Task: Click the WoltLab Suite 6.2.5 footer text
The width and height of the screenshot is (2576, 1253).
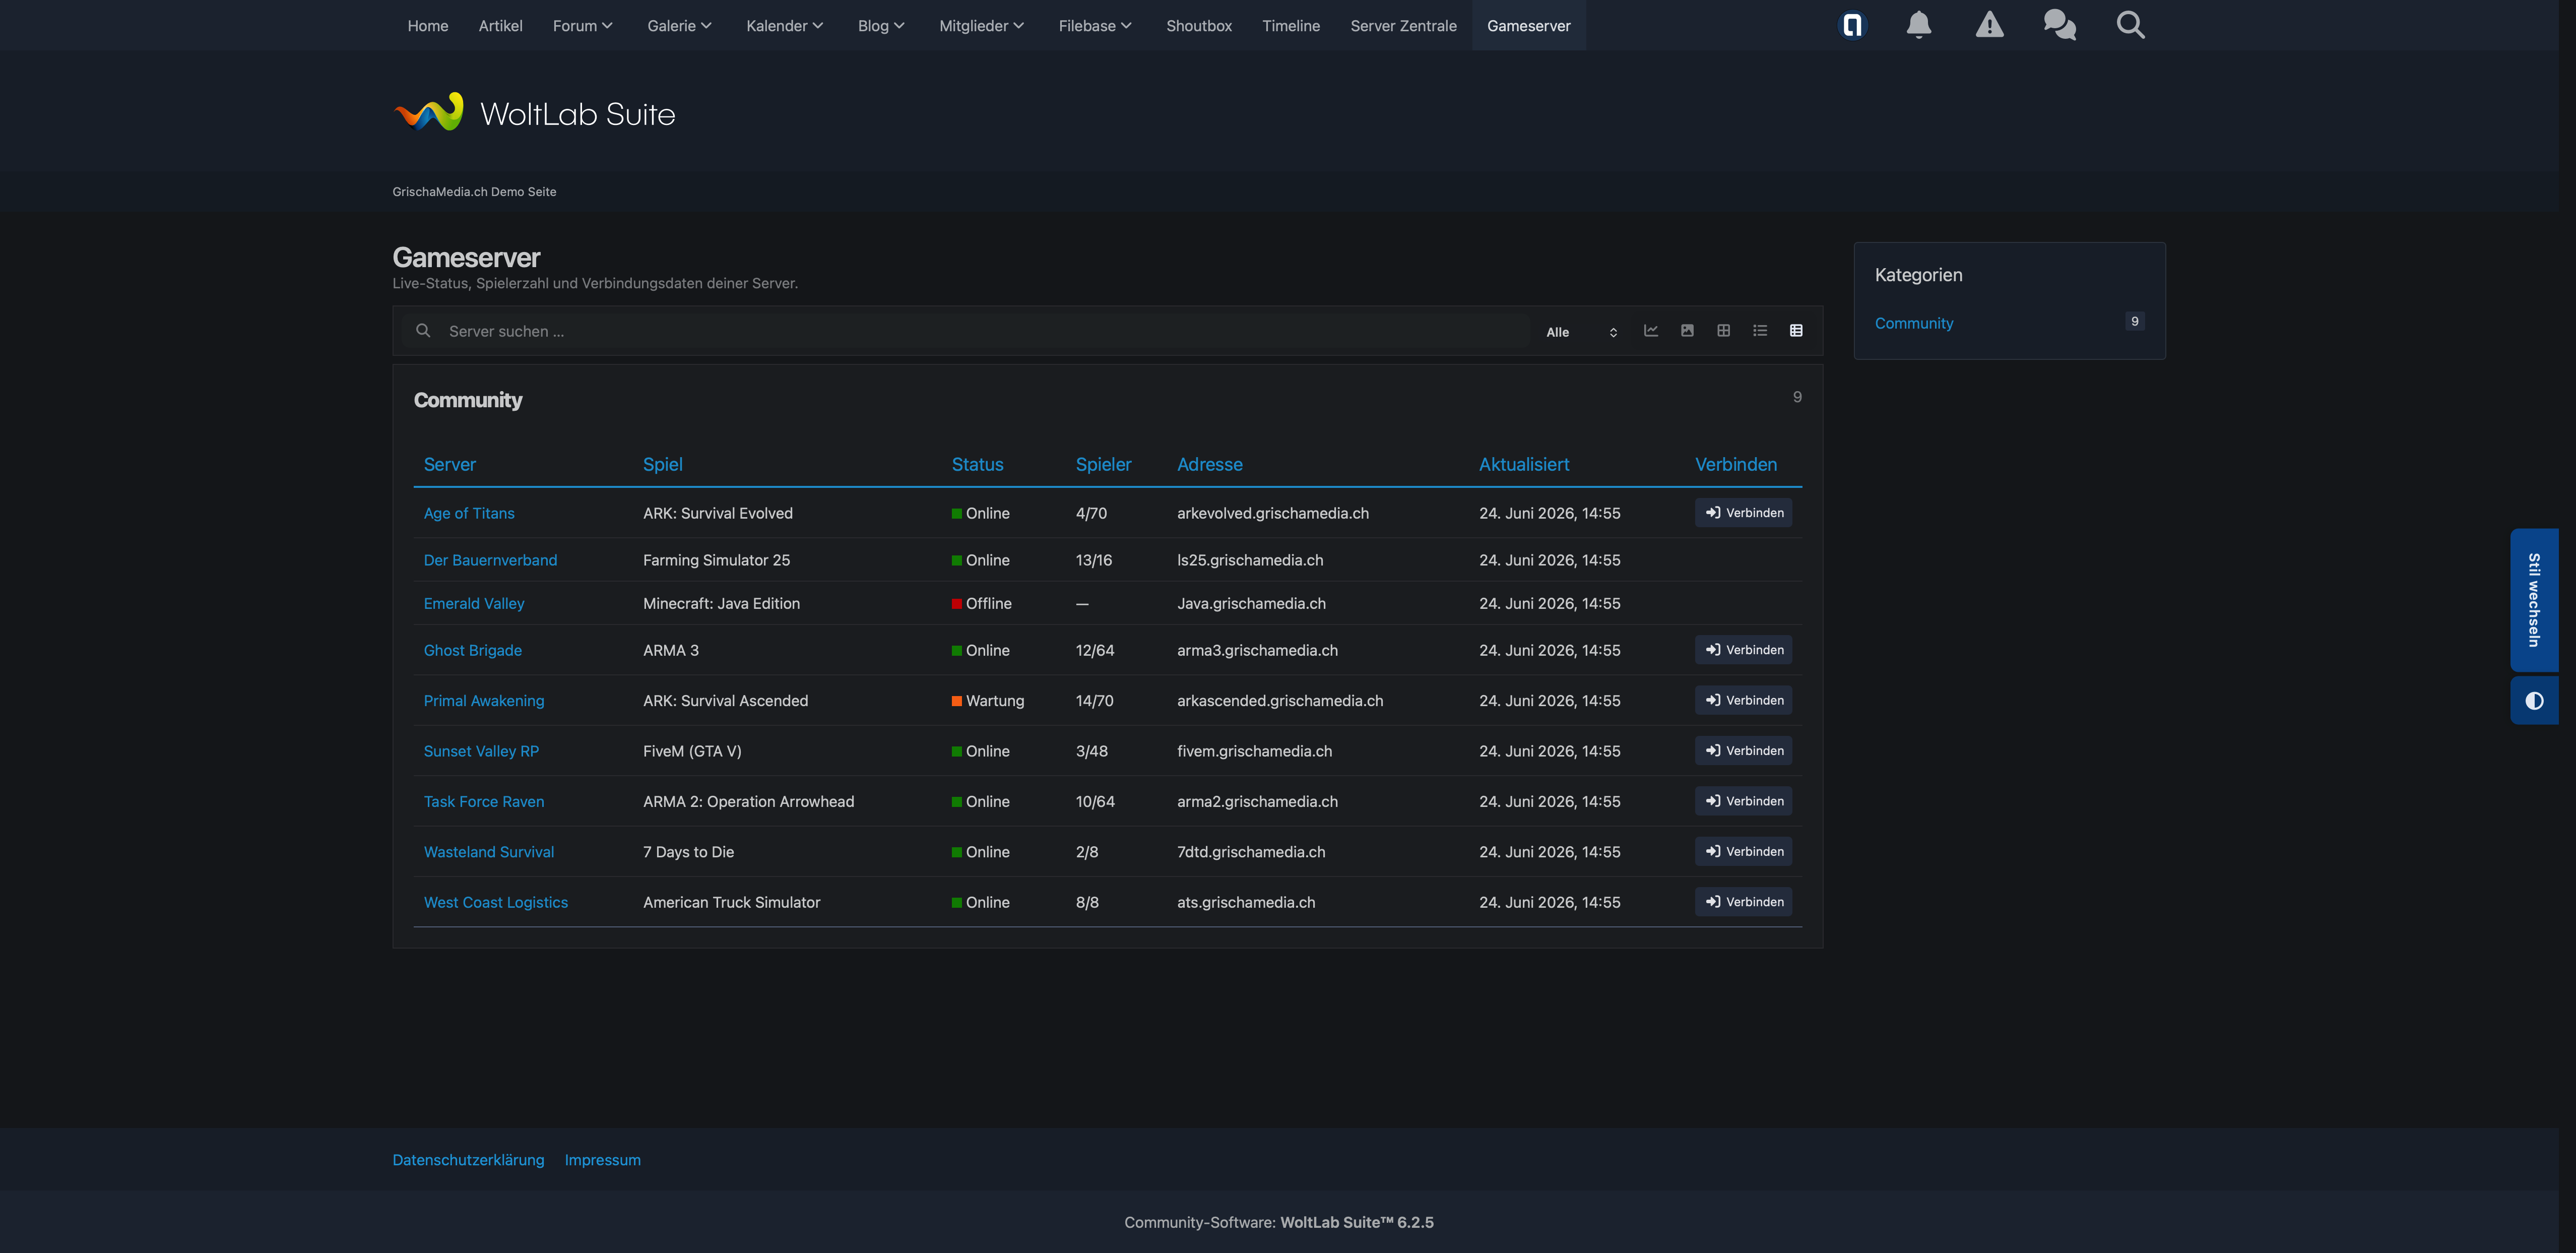Action: tap(1357, 1222)
